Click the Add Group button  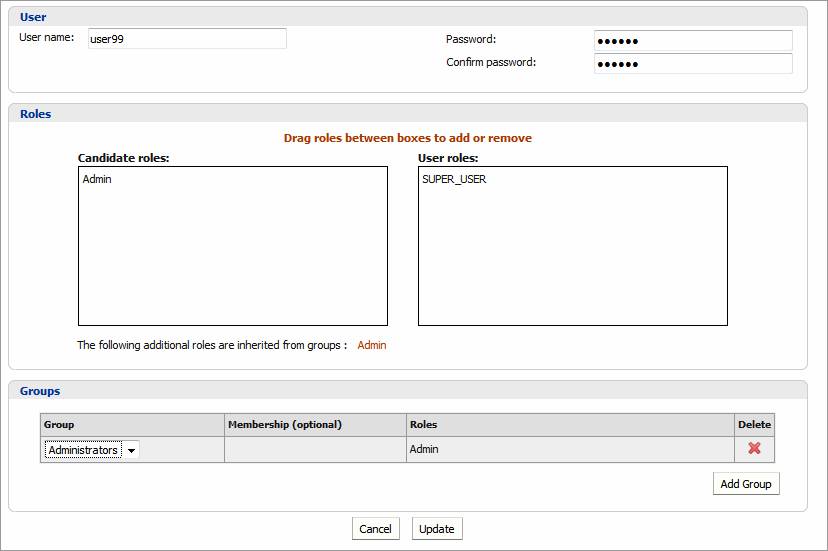click(746, 484)
